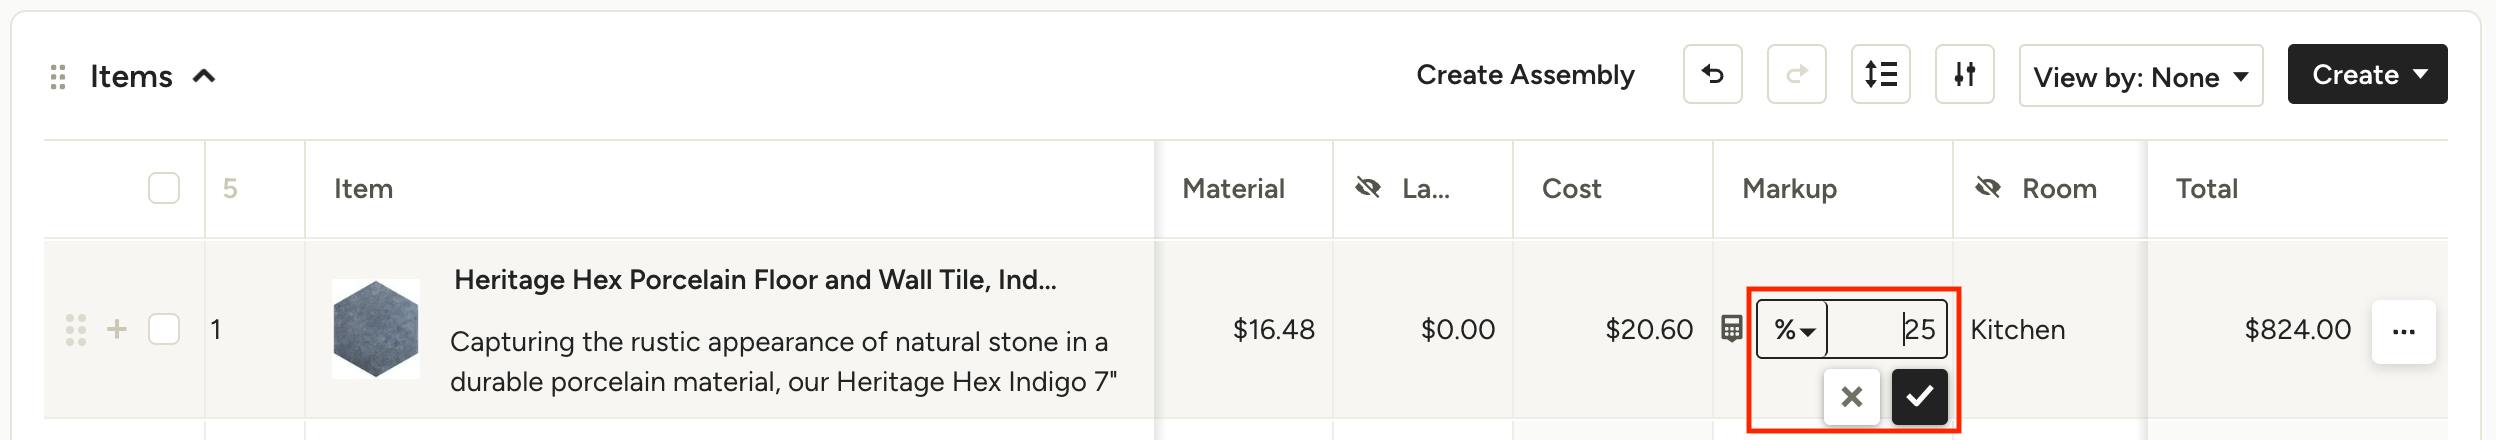
Task: Click Create Assembly
Action: 1525,75
